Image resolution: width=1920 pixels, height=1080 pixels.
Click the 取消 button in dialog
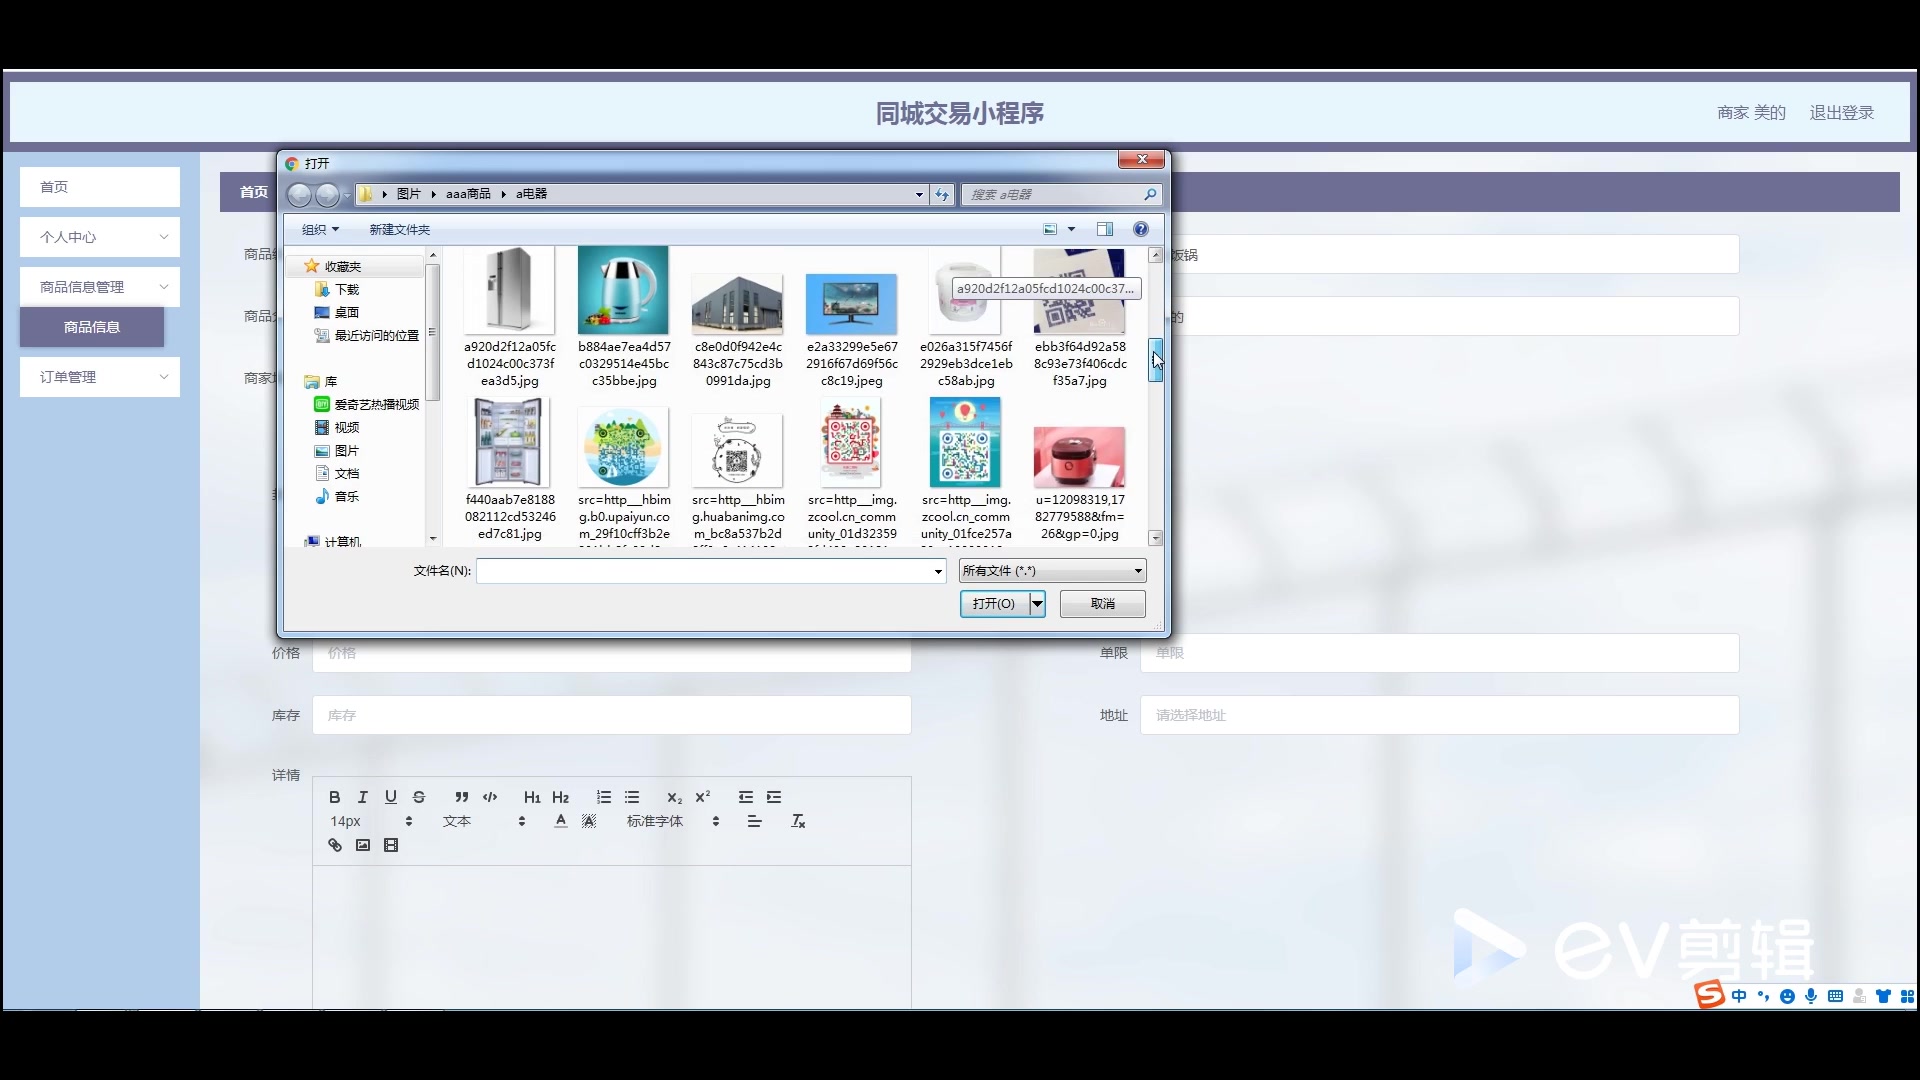[x=1102, y=604]
